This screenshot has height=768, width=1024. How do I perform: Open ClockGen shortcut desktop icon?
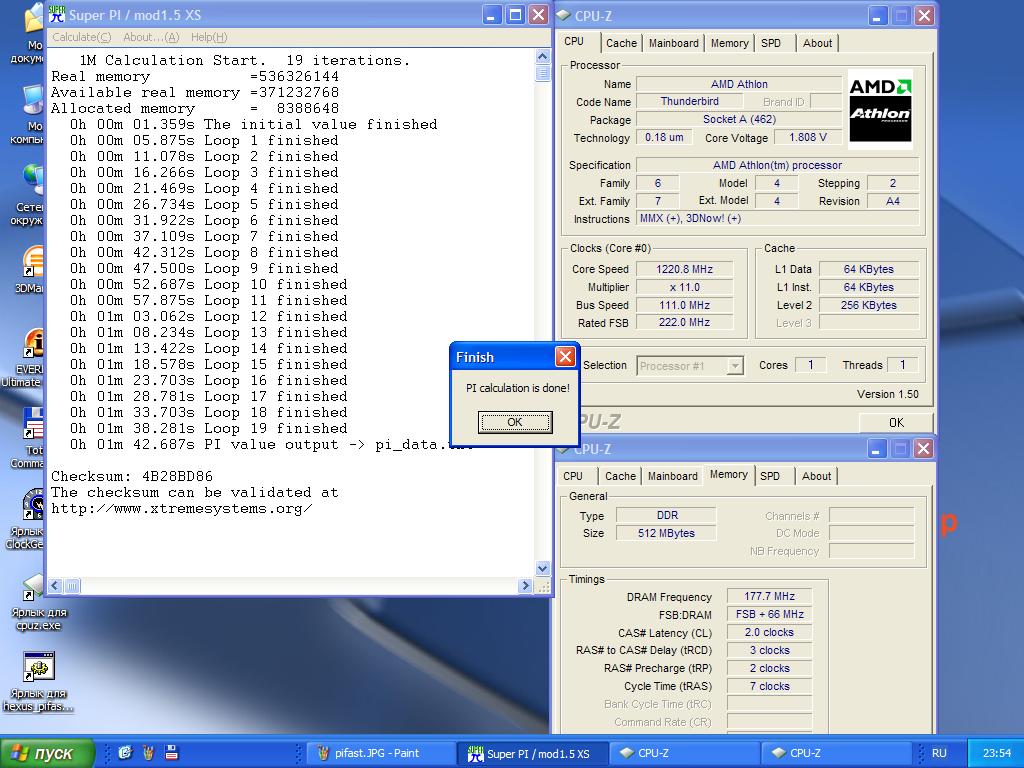coord(26,520)
